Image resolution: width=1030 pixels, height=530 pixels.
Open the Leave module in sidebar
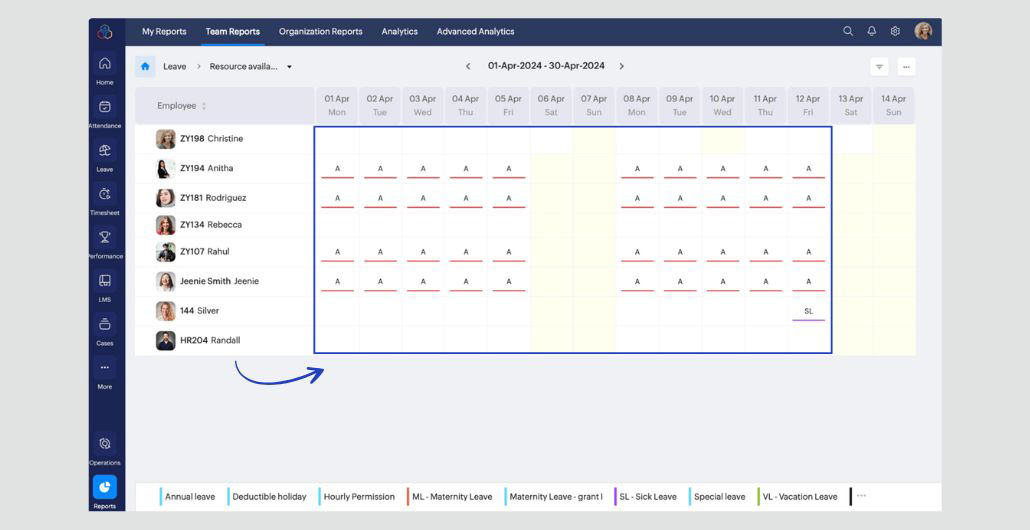coord(104,151)
